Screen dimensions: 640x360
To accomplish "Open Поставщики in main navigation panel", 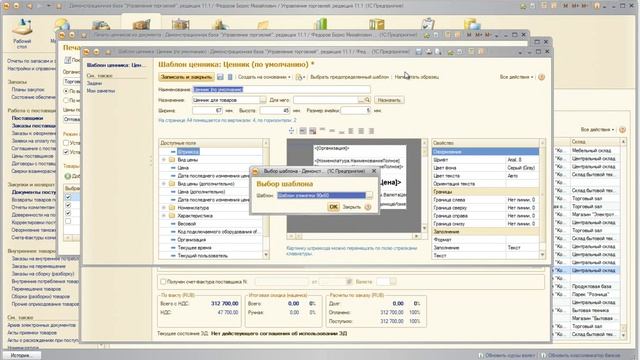I will pyautogui.click(x=27, y=118).
